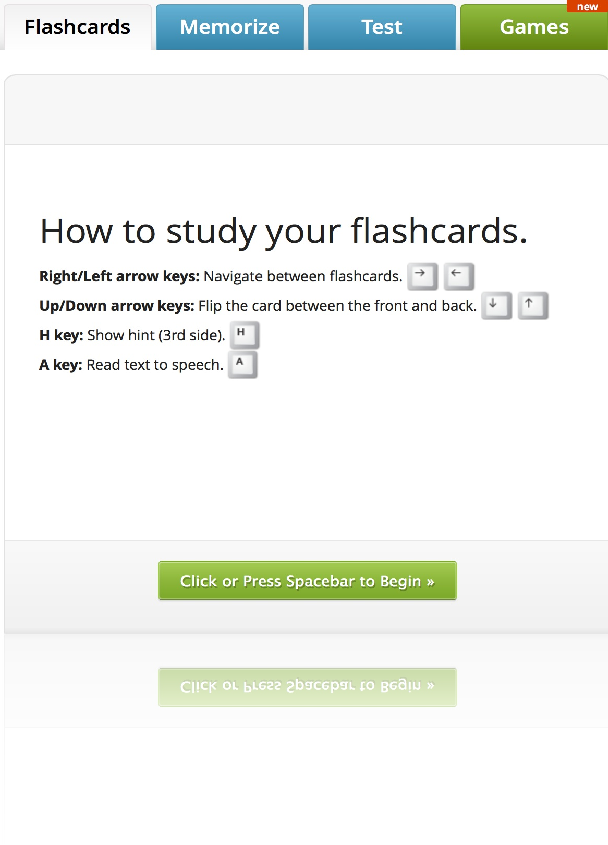The image size is (608, 845).
Task: Click the "A key" bold label
Action: [61, 365]
